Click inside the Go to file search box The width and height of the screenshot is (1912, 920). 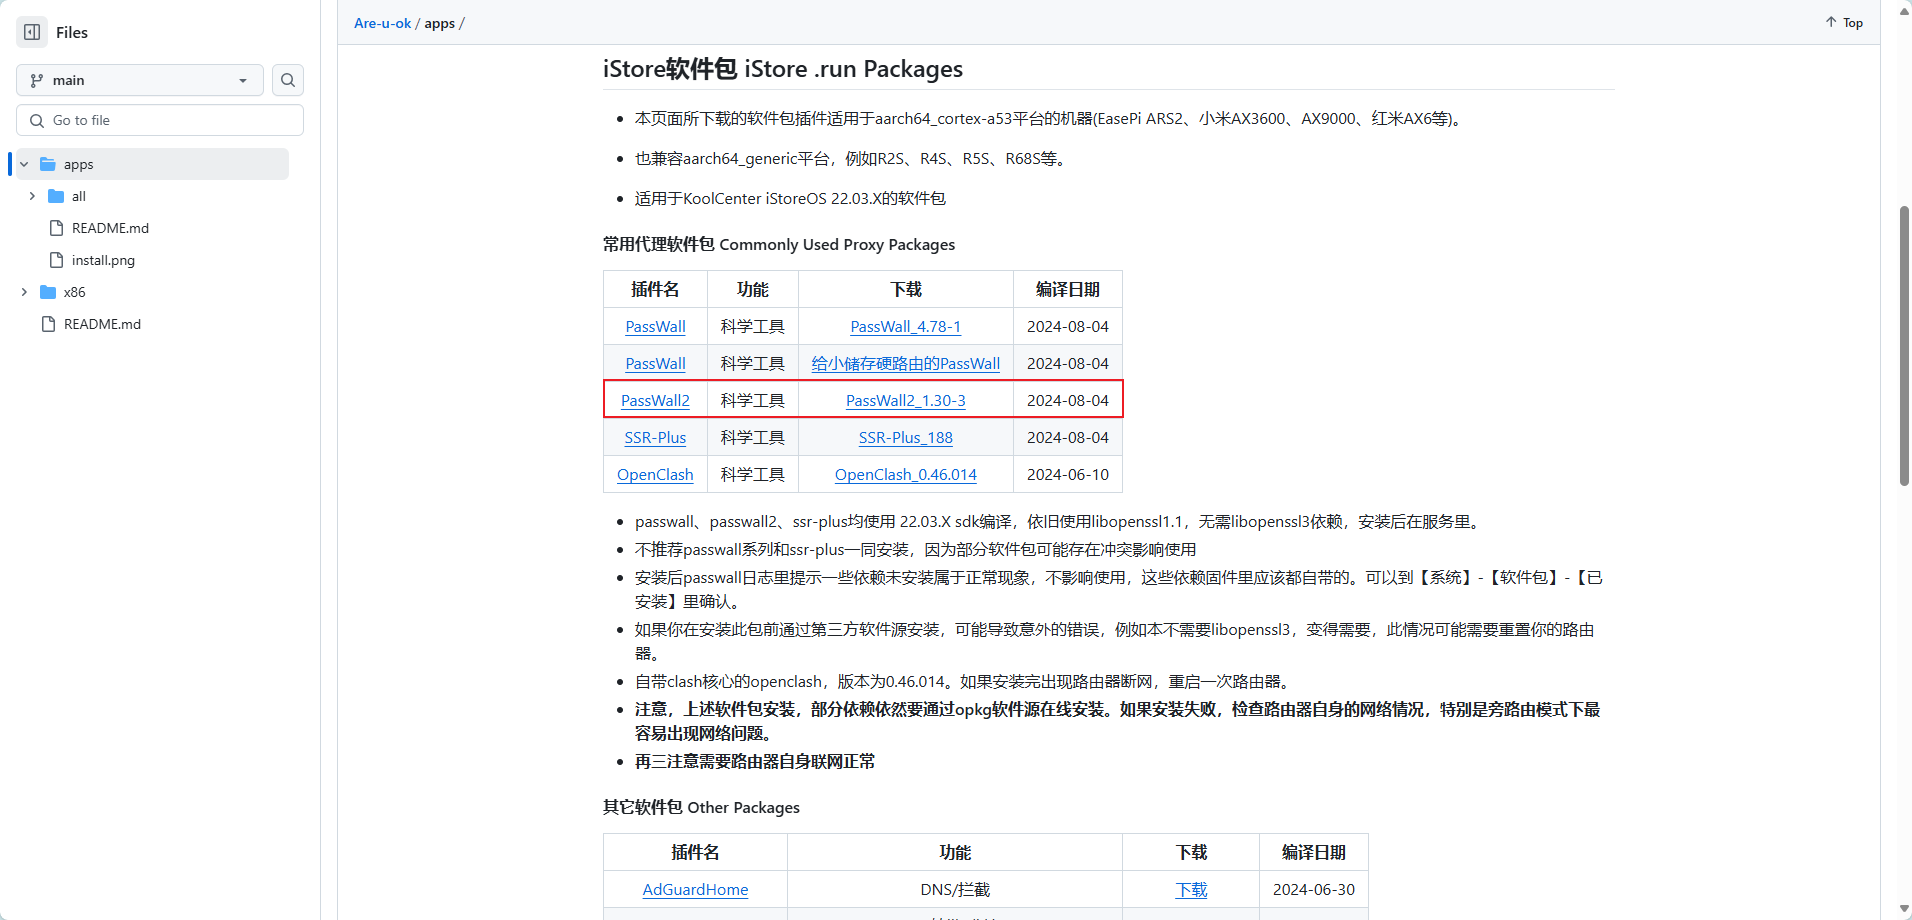click(x=159, y=119)
